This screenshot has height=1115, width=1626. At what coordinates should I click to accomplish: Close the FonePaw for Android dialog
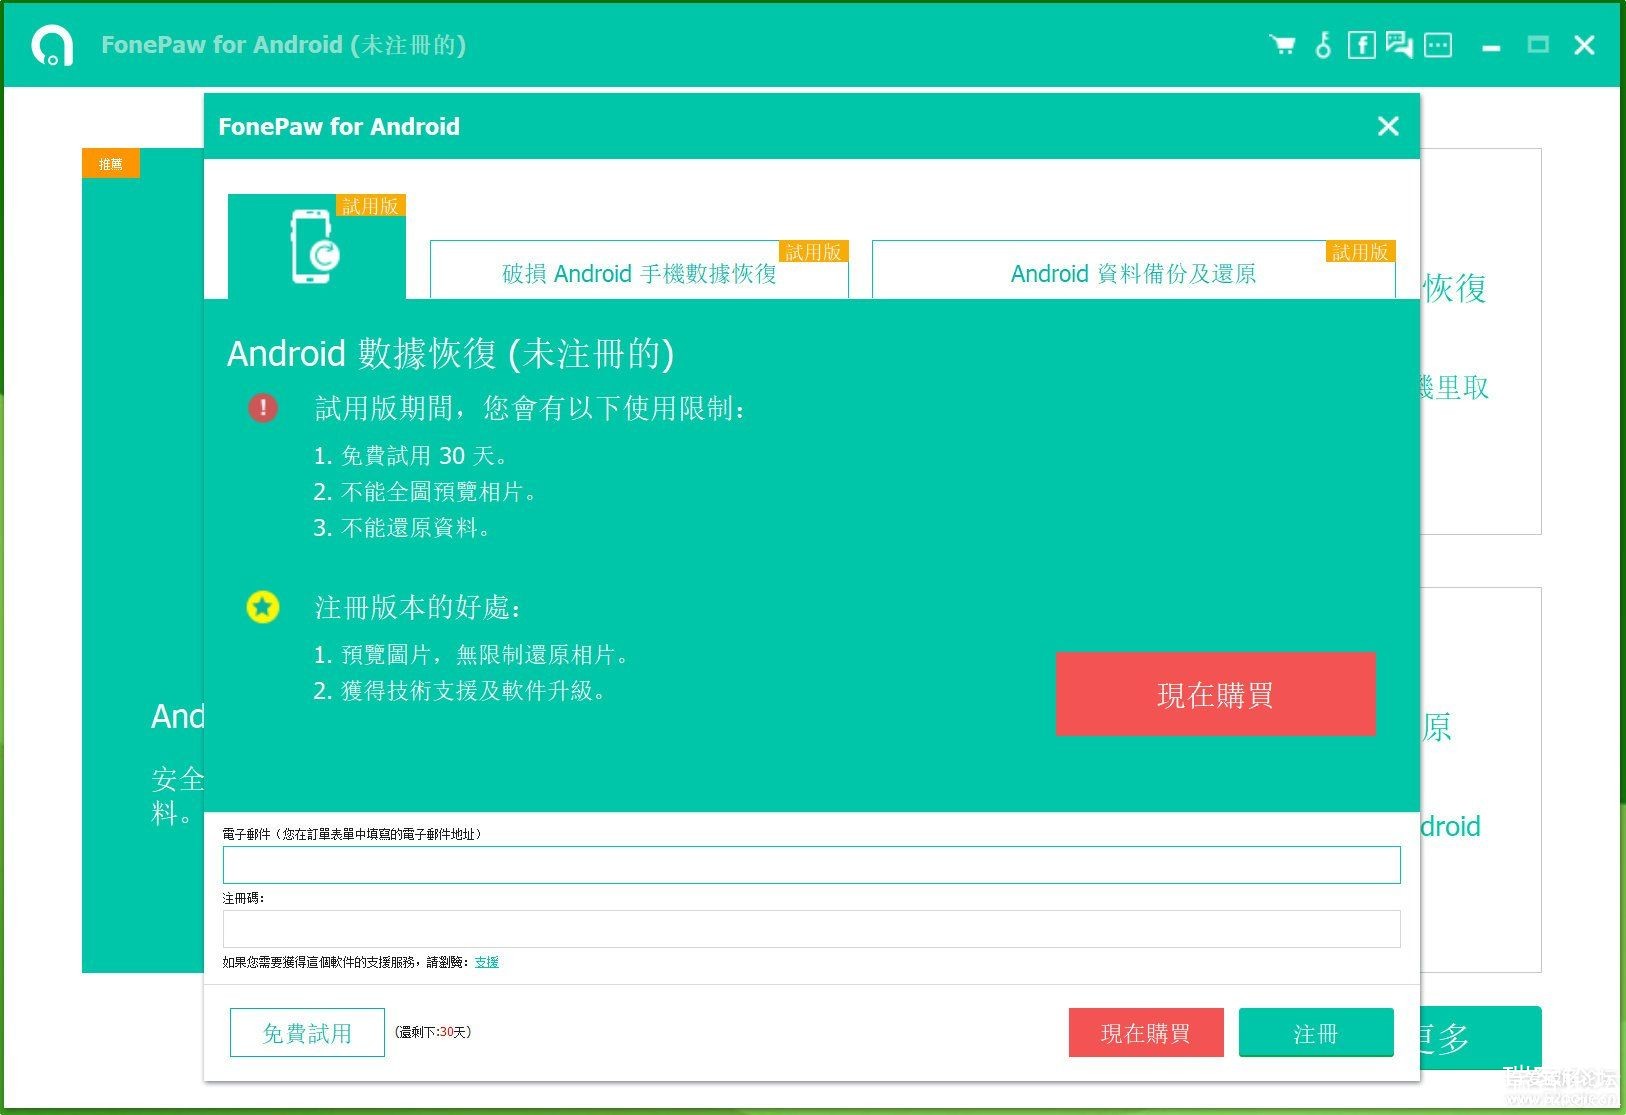[x=1388, y=126]
